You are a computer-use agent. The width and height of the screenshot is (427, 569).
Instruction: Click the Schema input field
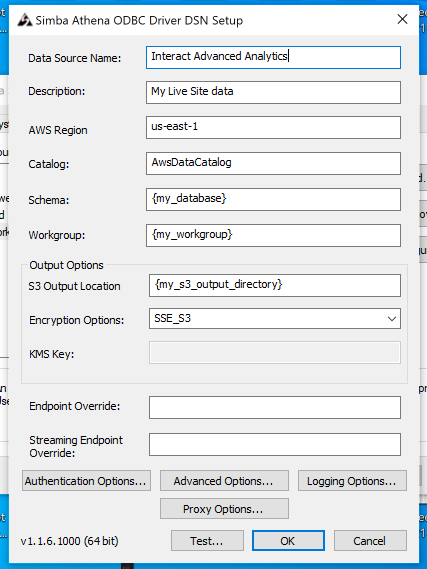(x=273, y=199)
